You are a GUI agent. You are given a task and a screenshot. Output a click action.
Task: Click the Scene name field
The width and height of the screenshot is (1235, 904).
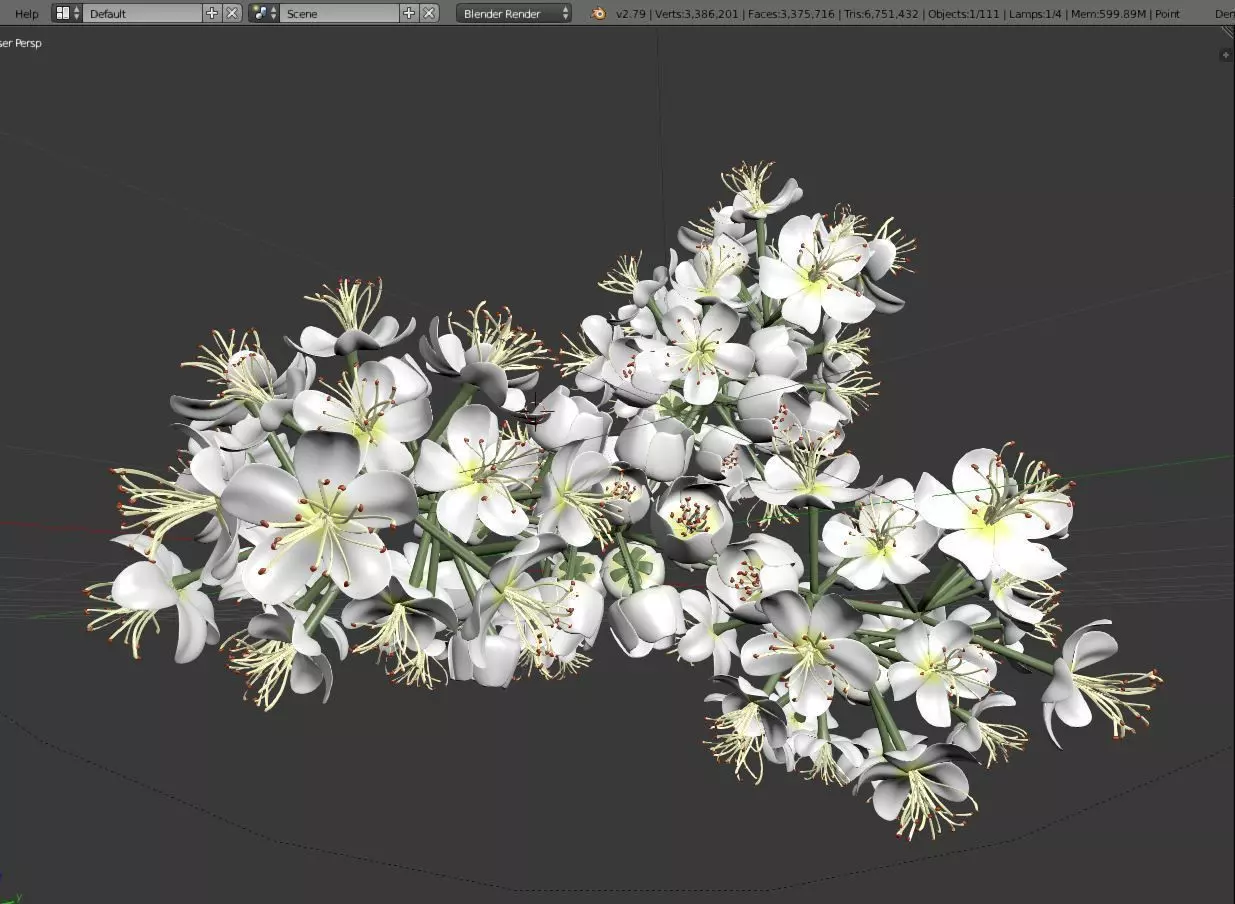[x=339, y=13]
